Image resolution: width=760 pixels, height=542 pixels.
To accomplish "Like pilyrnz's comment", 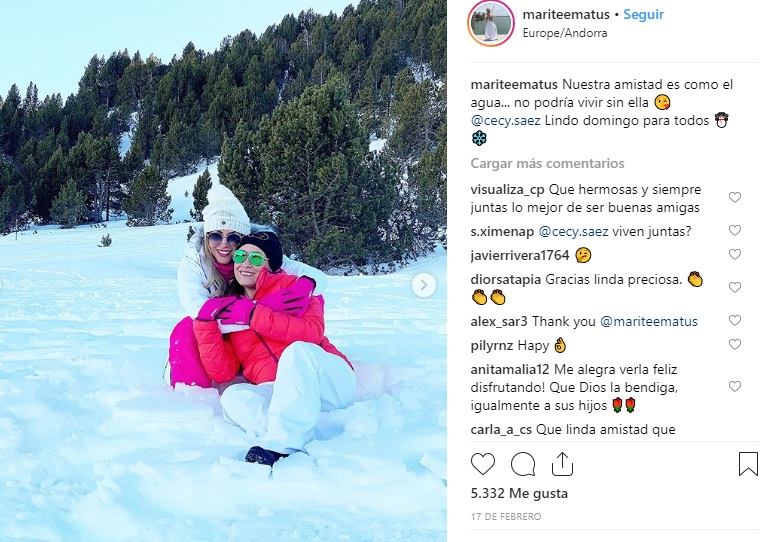I will pos(735,345).
